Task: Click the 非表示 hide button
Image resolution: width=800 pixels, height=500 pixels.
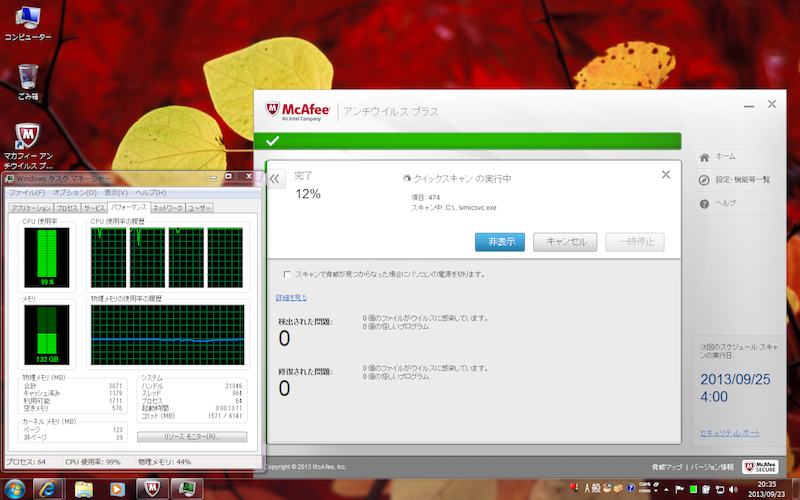Action: [x=499, y=242]
